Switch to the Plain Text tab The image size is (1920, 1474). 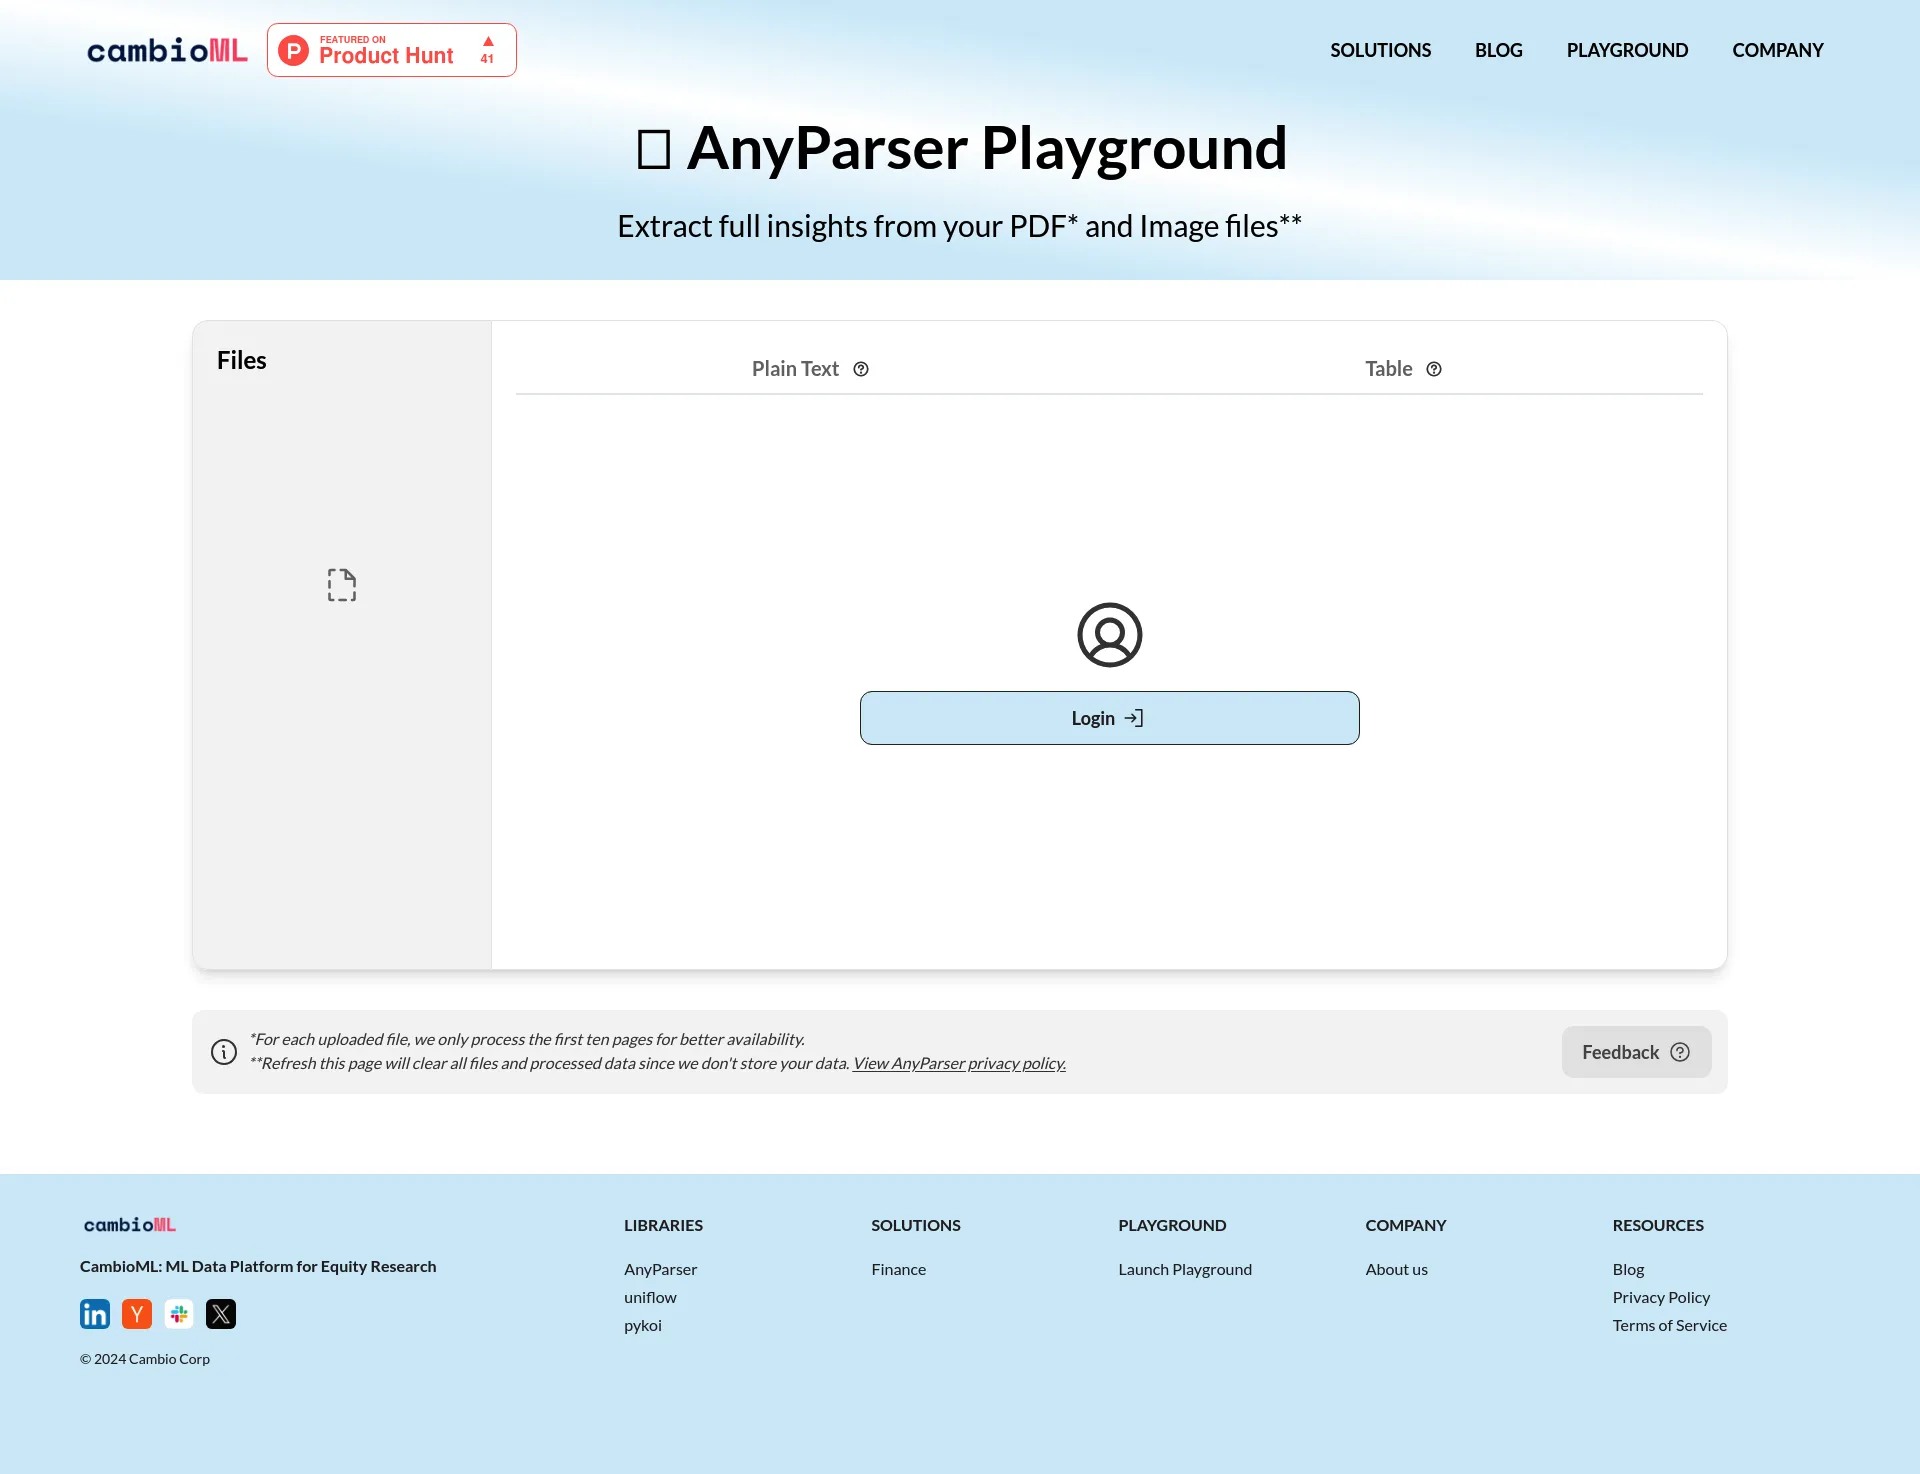(x=810, y=369)
